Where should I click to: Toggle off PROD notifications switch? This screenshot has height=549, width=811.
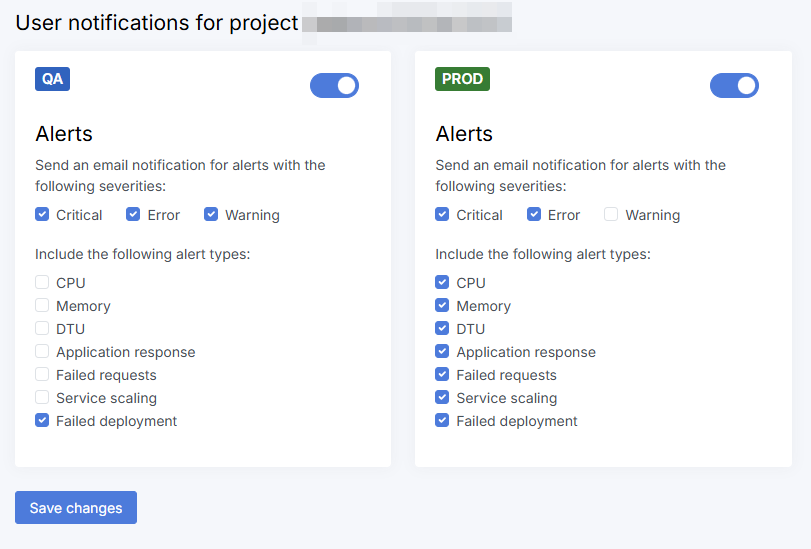(734, 86)
